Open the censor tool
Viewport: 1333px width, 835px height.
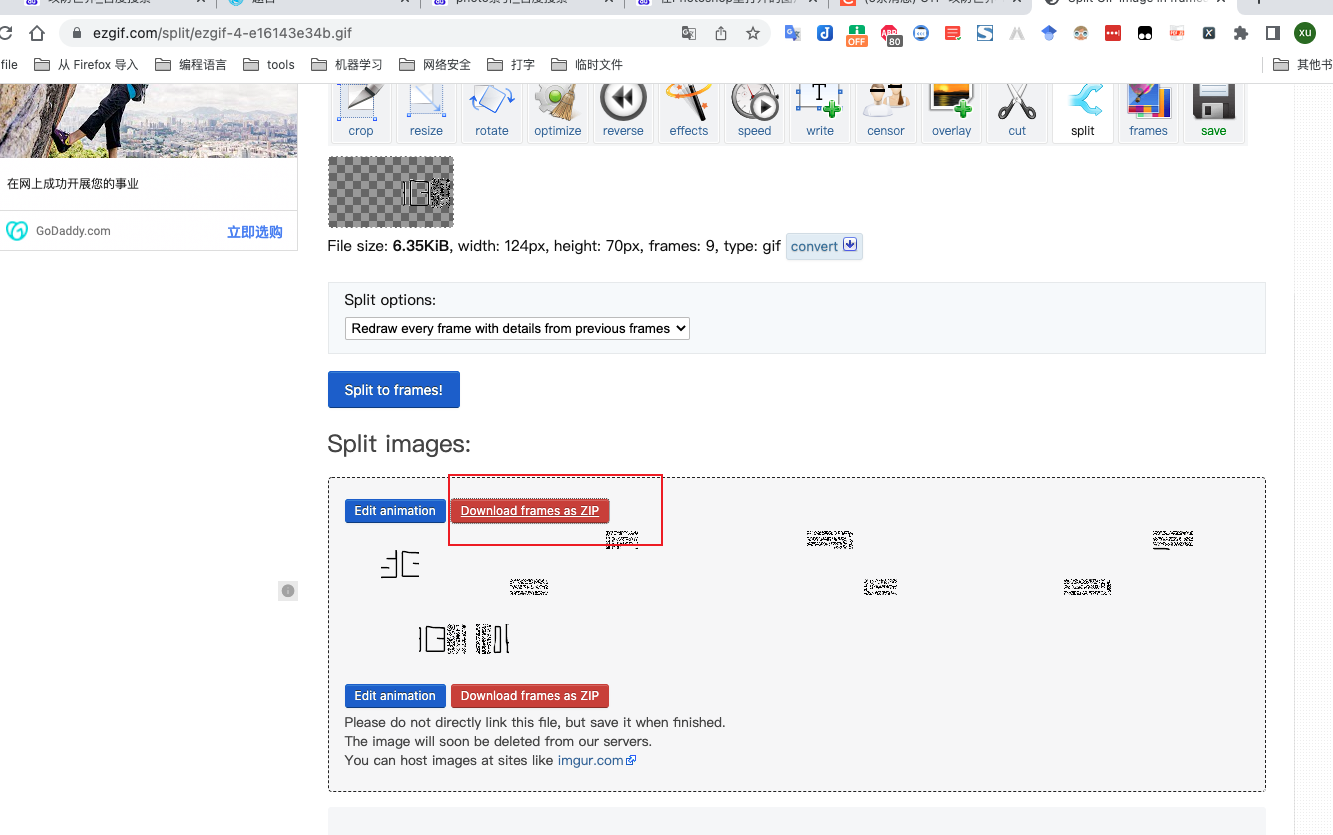pyautogui.click(x=885, y=112)
